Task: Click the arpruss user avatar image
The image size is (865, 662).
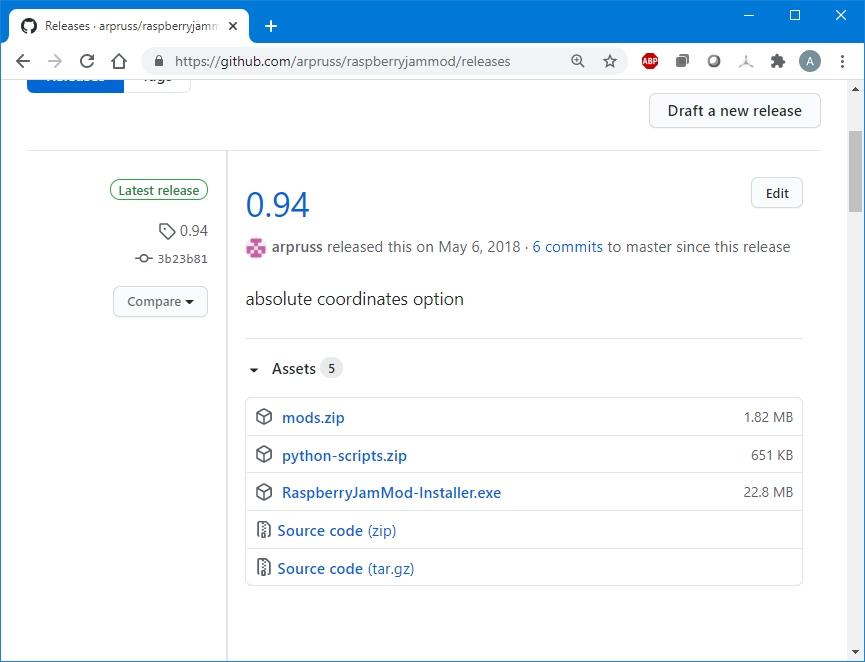Action: pyautogui.click(x=256, y=247)
